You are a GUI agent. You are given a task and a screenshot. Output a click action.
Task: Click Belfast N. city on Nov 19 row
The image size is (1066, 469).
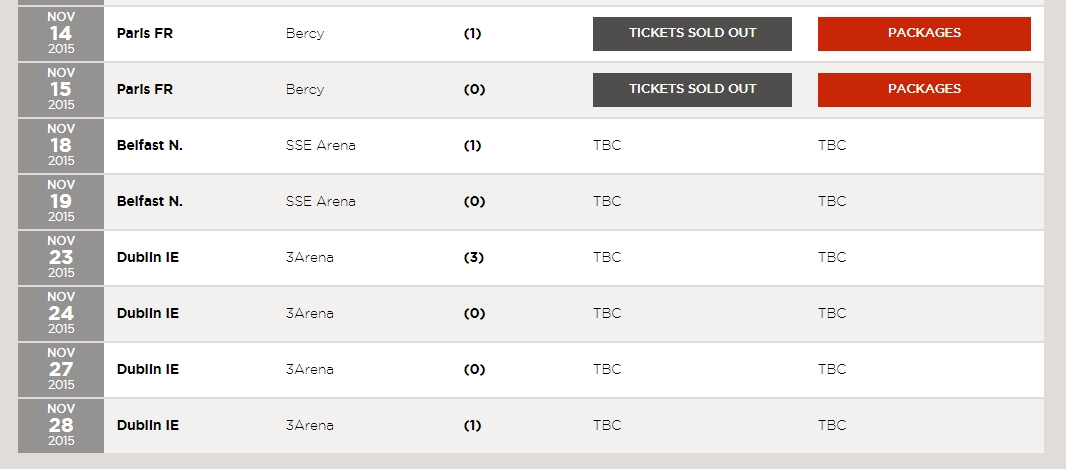(150, 201)
